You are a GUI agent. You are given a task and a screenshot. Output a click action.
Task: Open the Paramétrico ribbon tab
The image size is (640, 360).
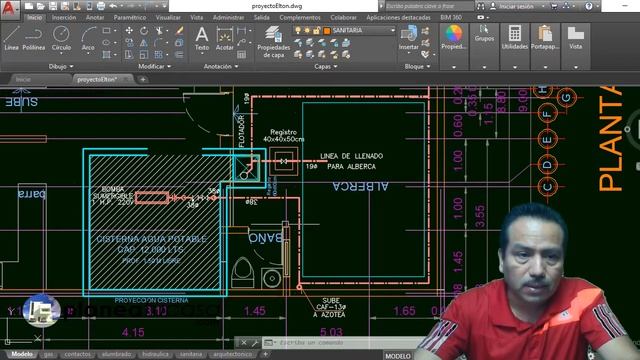tap(130, 18)
